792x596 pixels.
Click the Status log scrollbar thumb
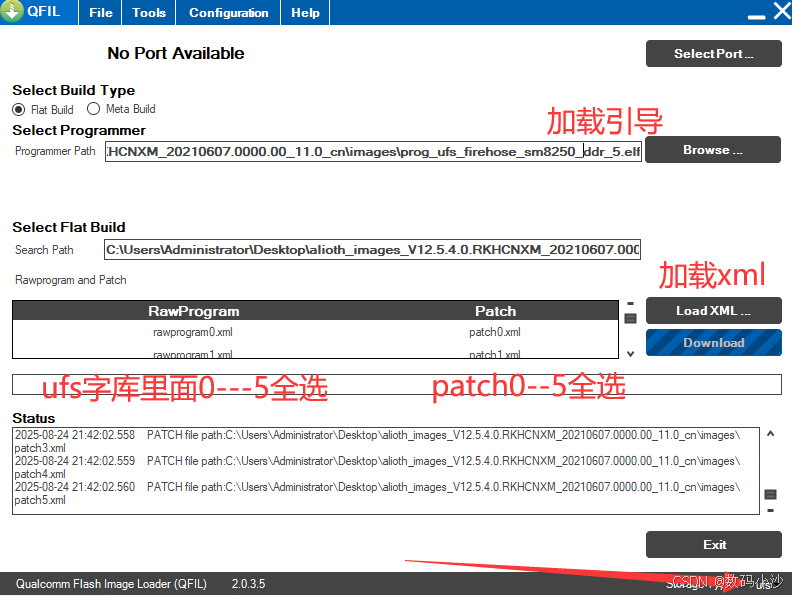(770, 494)
